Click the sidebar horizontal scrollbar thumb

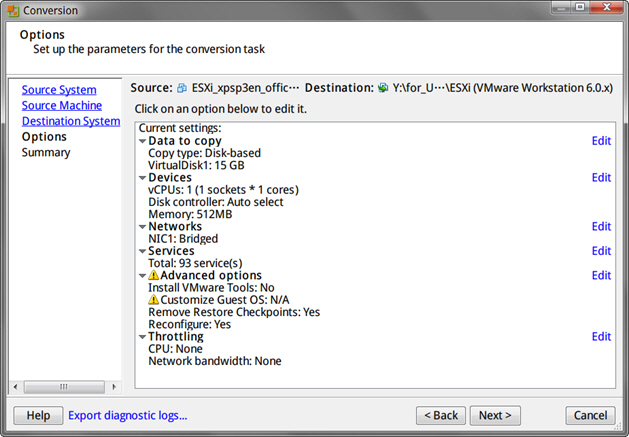(x=63, y=386)
